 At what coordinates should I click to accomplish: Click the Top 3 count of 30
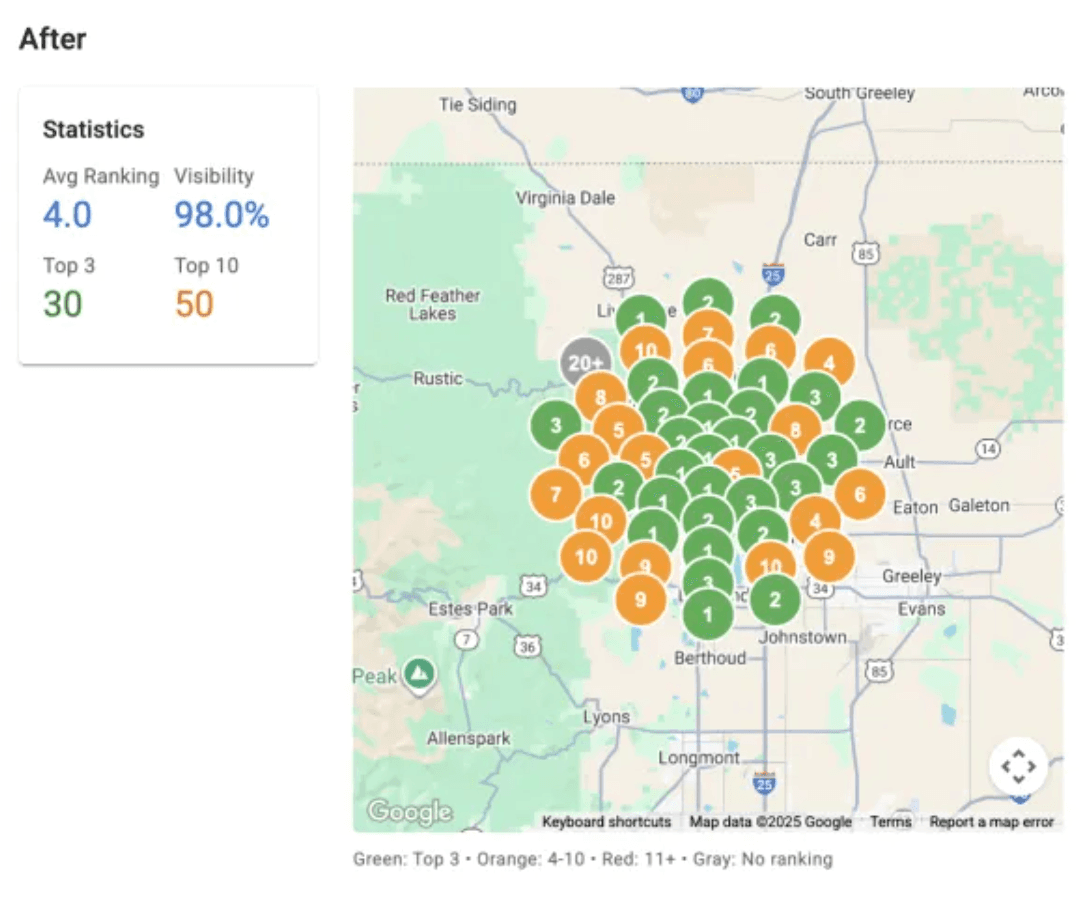pyautogui.click(x=62, y=304)
